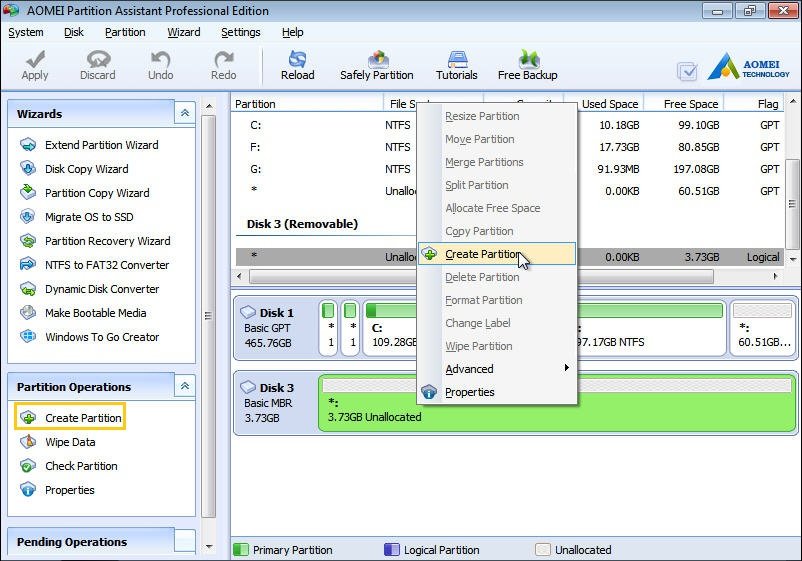Click the Undo arrow icon
This screenshot has width=802, height=561.
point(161,59)
